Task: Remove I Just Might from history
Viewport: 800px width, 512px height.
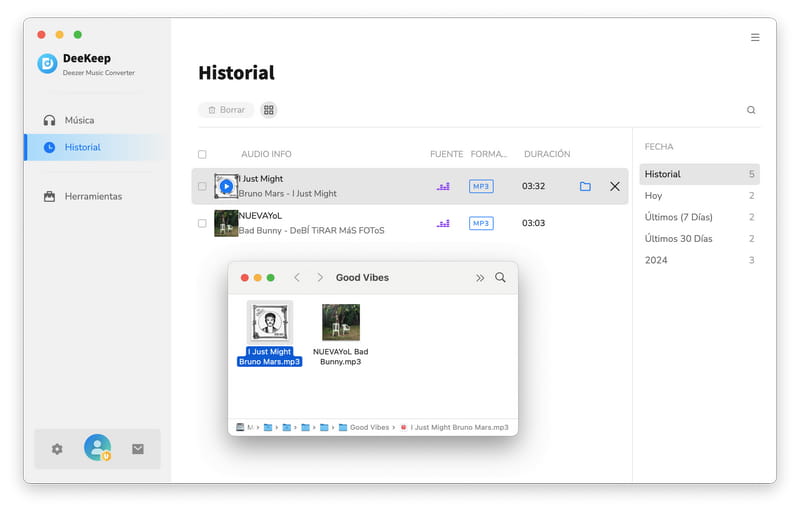Action: (615, 186)
